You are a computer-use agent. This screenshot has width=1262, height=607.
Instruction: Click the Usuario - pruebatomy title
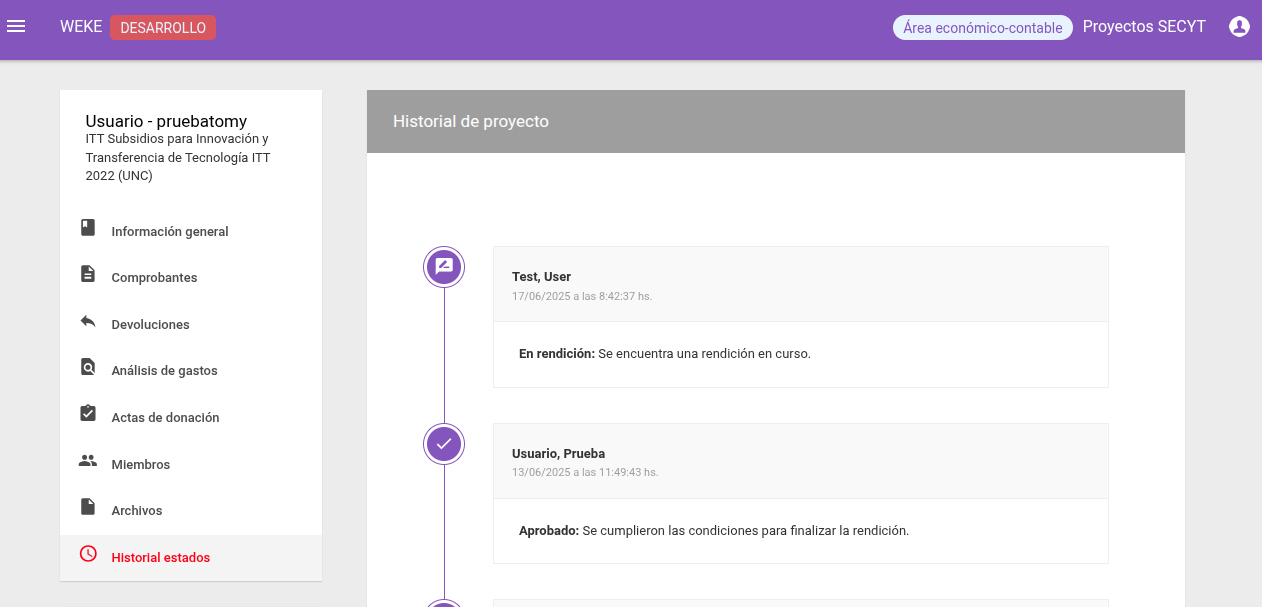point(166,121)
